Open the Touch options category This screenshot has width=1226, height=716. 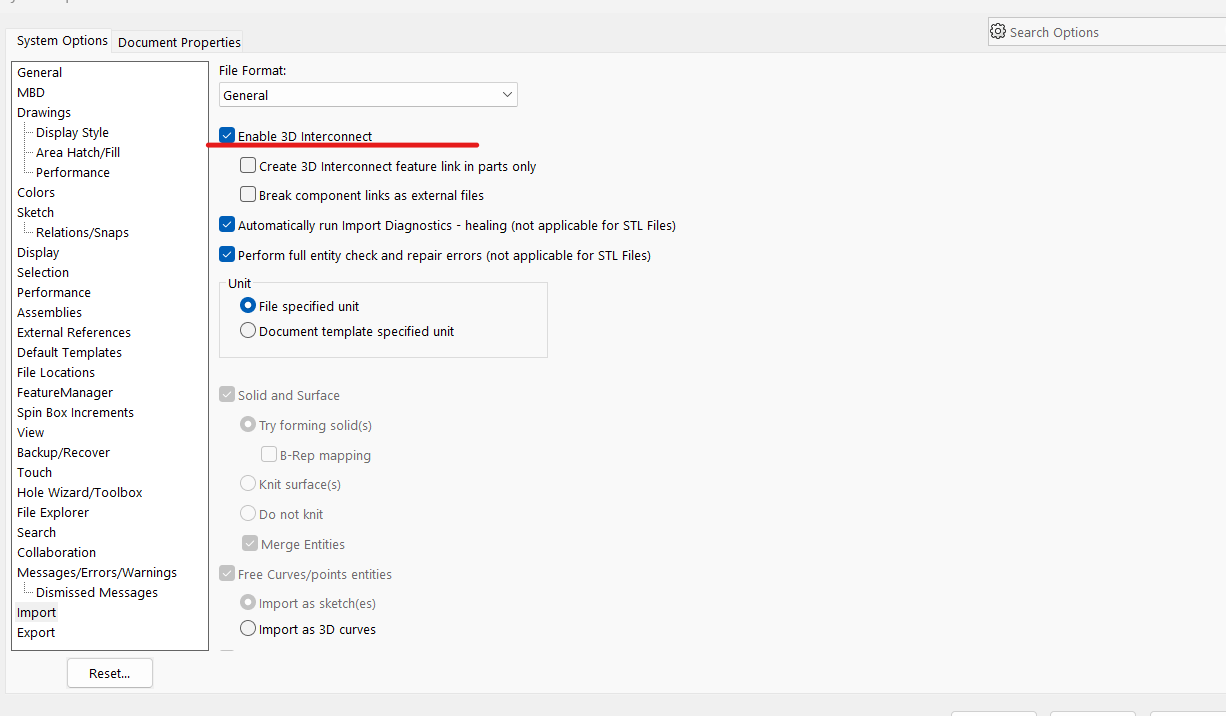[x=34, y=472]
